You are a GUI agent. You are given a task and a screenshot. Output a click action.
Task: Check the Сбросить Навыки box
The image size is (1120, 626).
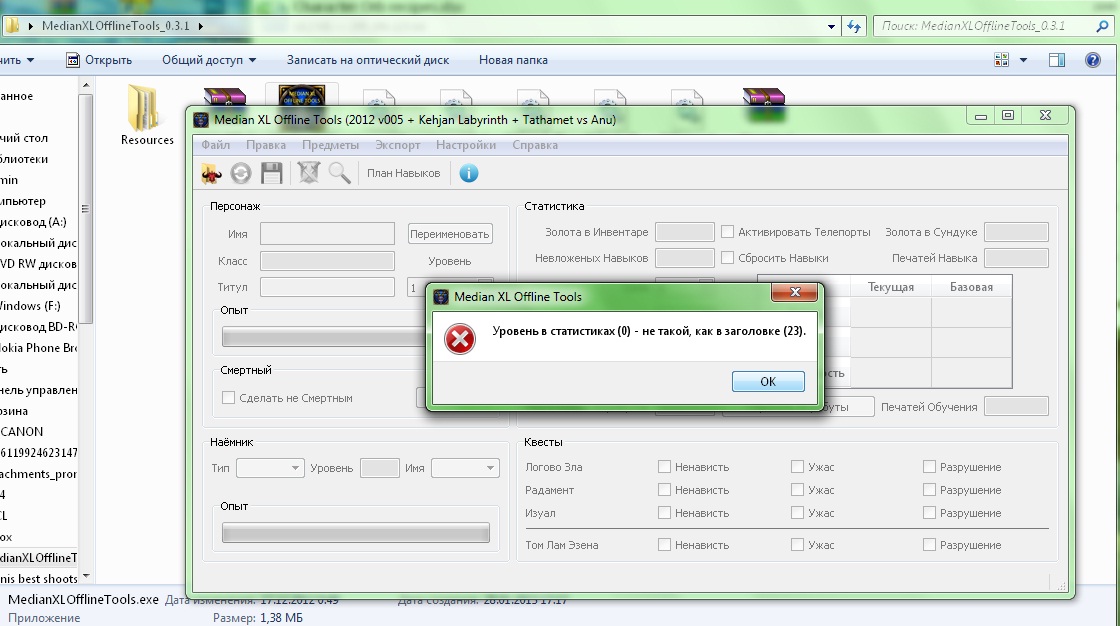[727, 257]
